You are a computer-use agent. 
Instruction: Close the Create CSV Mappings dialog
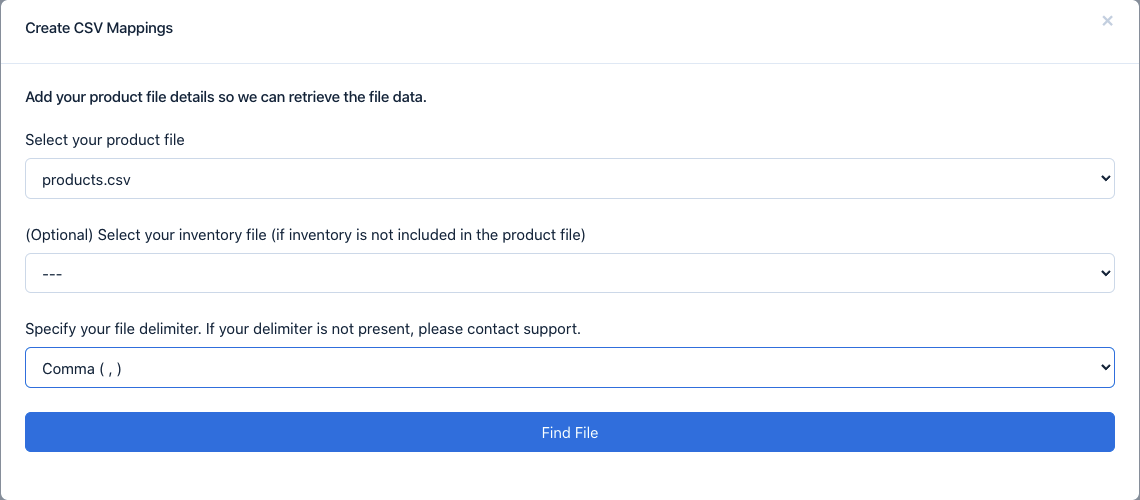[1107, 21]
